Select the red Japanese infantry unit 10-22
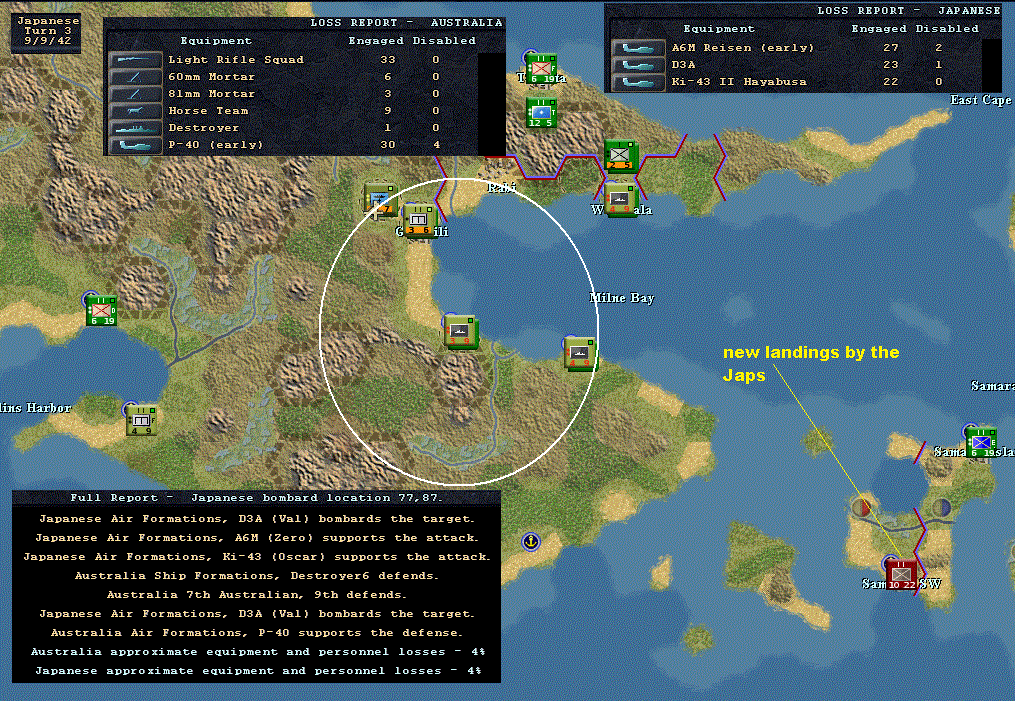This screenshot has height=701, width=1015. point(901,574)
